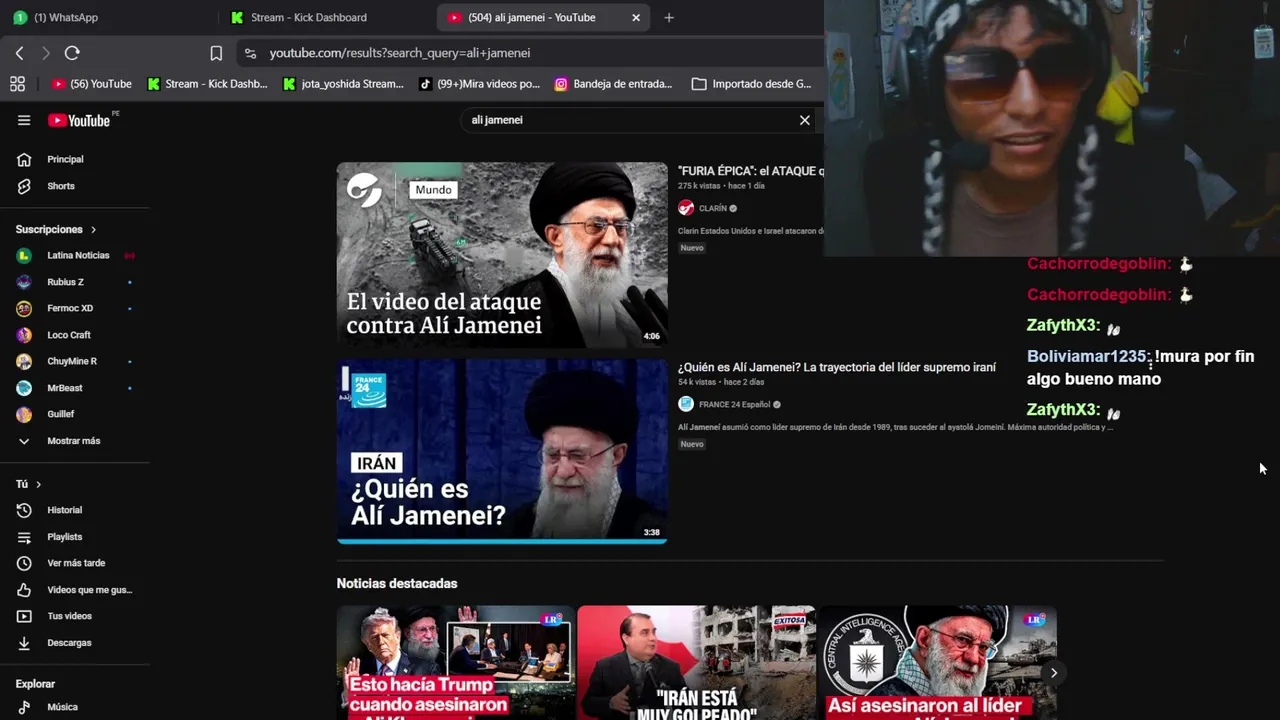Switch to the Stream - Kick Dashboard tab

(327, 17)
